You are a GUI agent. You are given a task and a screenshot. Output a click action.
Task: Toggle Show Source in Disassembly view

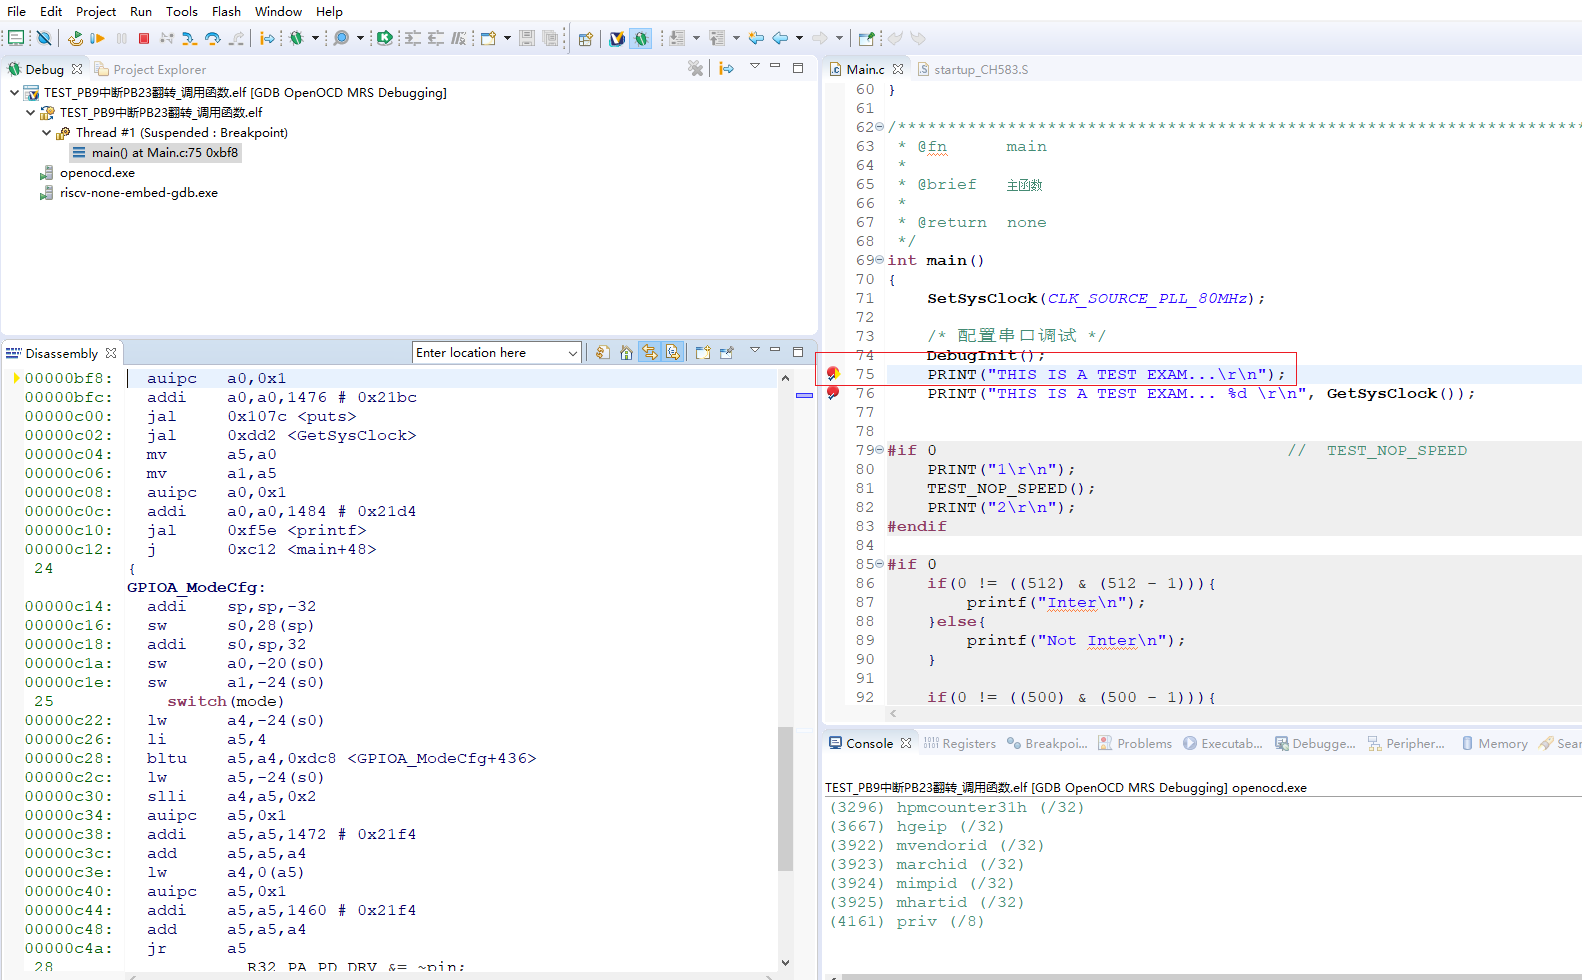coord(673,352)
